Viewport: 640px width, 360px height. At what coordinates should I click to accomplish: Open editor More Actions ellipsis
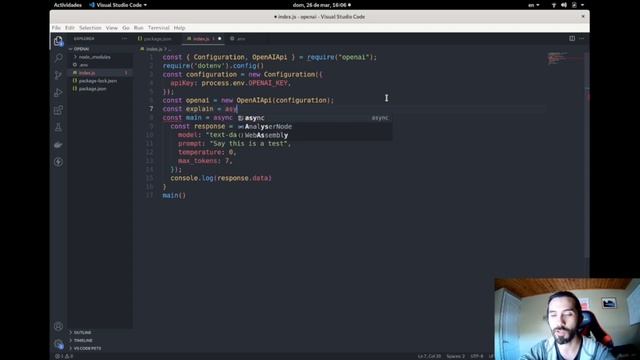(582, 38)
